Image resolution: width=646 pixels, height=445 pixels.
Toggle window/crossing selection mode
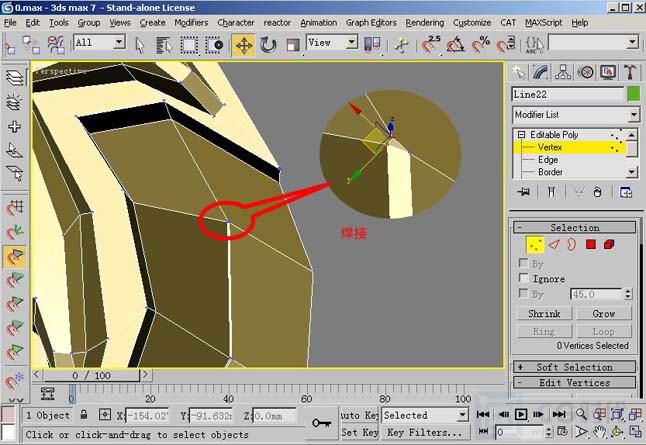pyautogui.click(x=214, y=44)
